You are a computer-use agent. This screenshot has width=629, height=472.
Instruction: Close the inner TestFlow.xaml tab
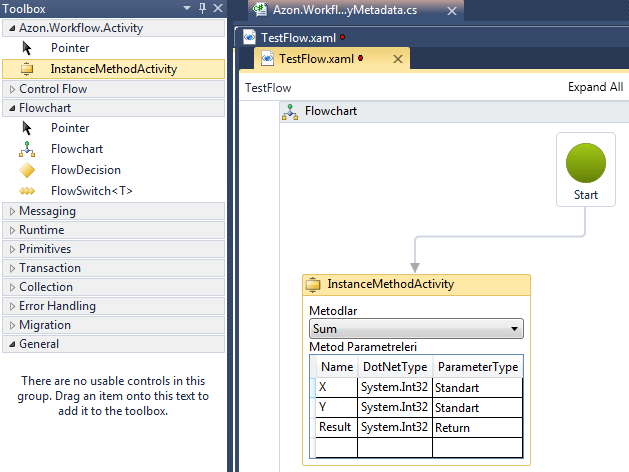point(397,59)
